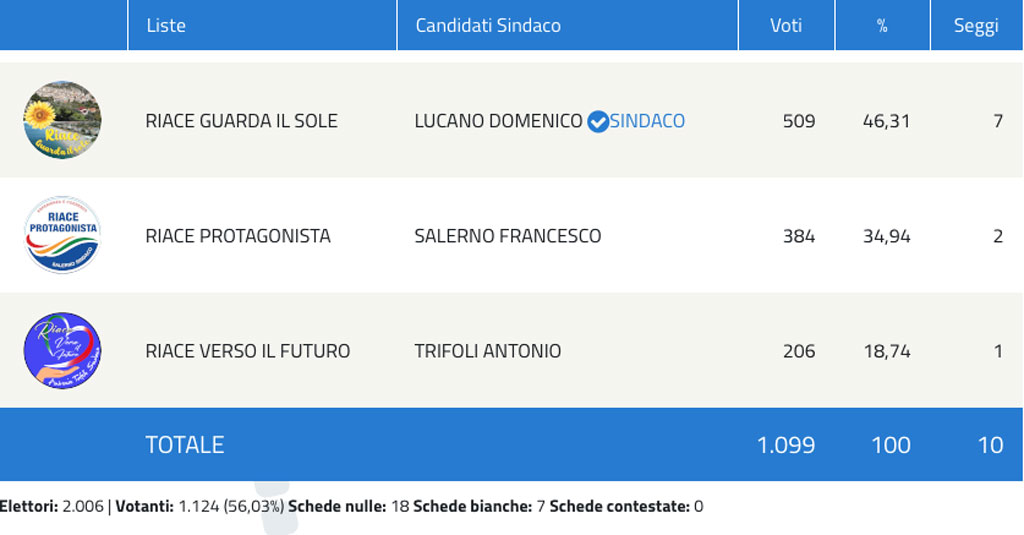The height and width of the screenshot is (535, 1024).
Task: Click the Riace Guarda il Sole sunflower logo
Action: click(62, 120)
